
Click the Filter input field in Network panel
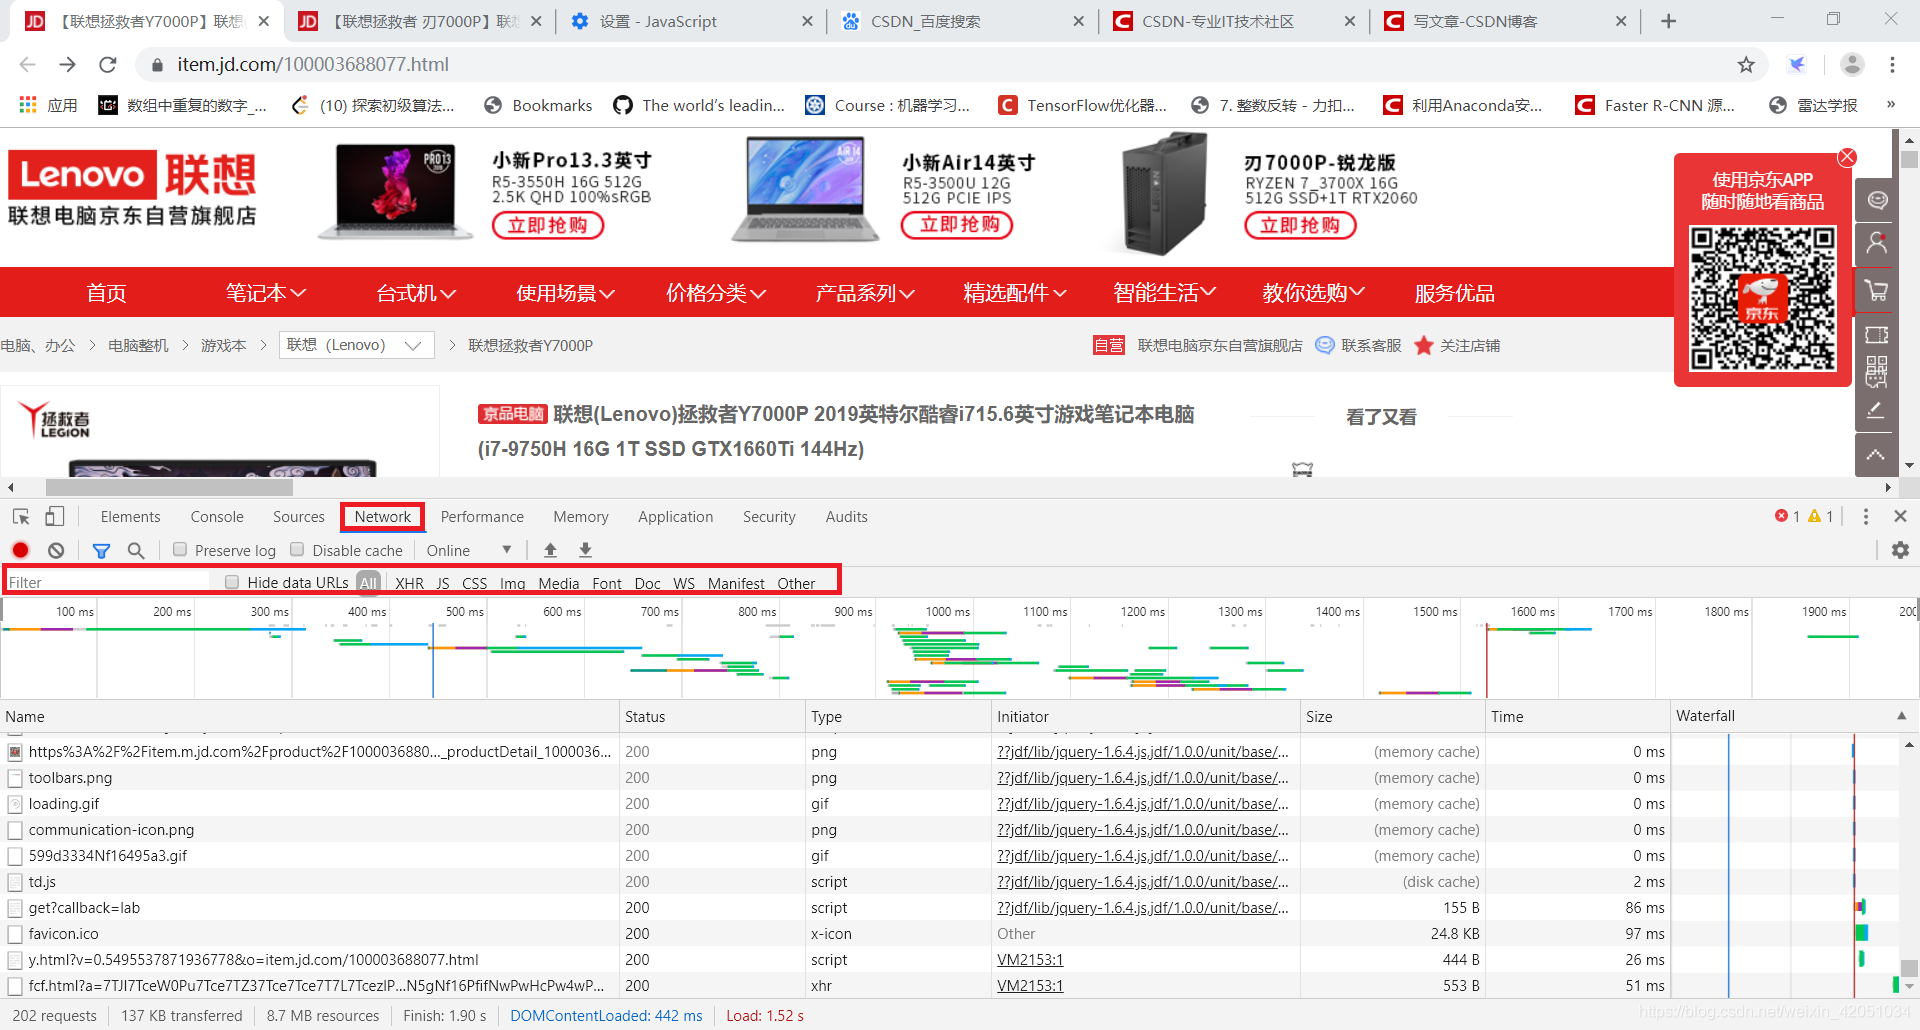click(100, 581)
